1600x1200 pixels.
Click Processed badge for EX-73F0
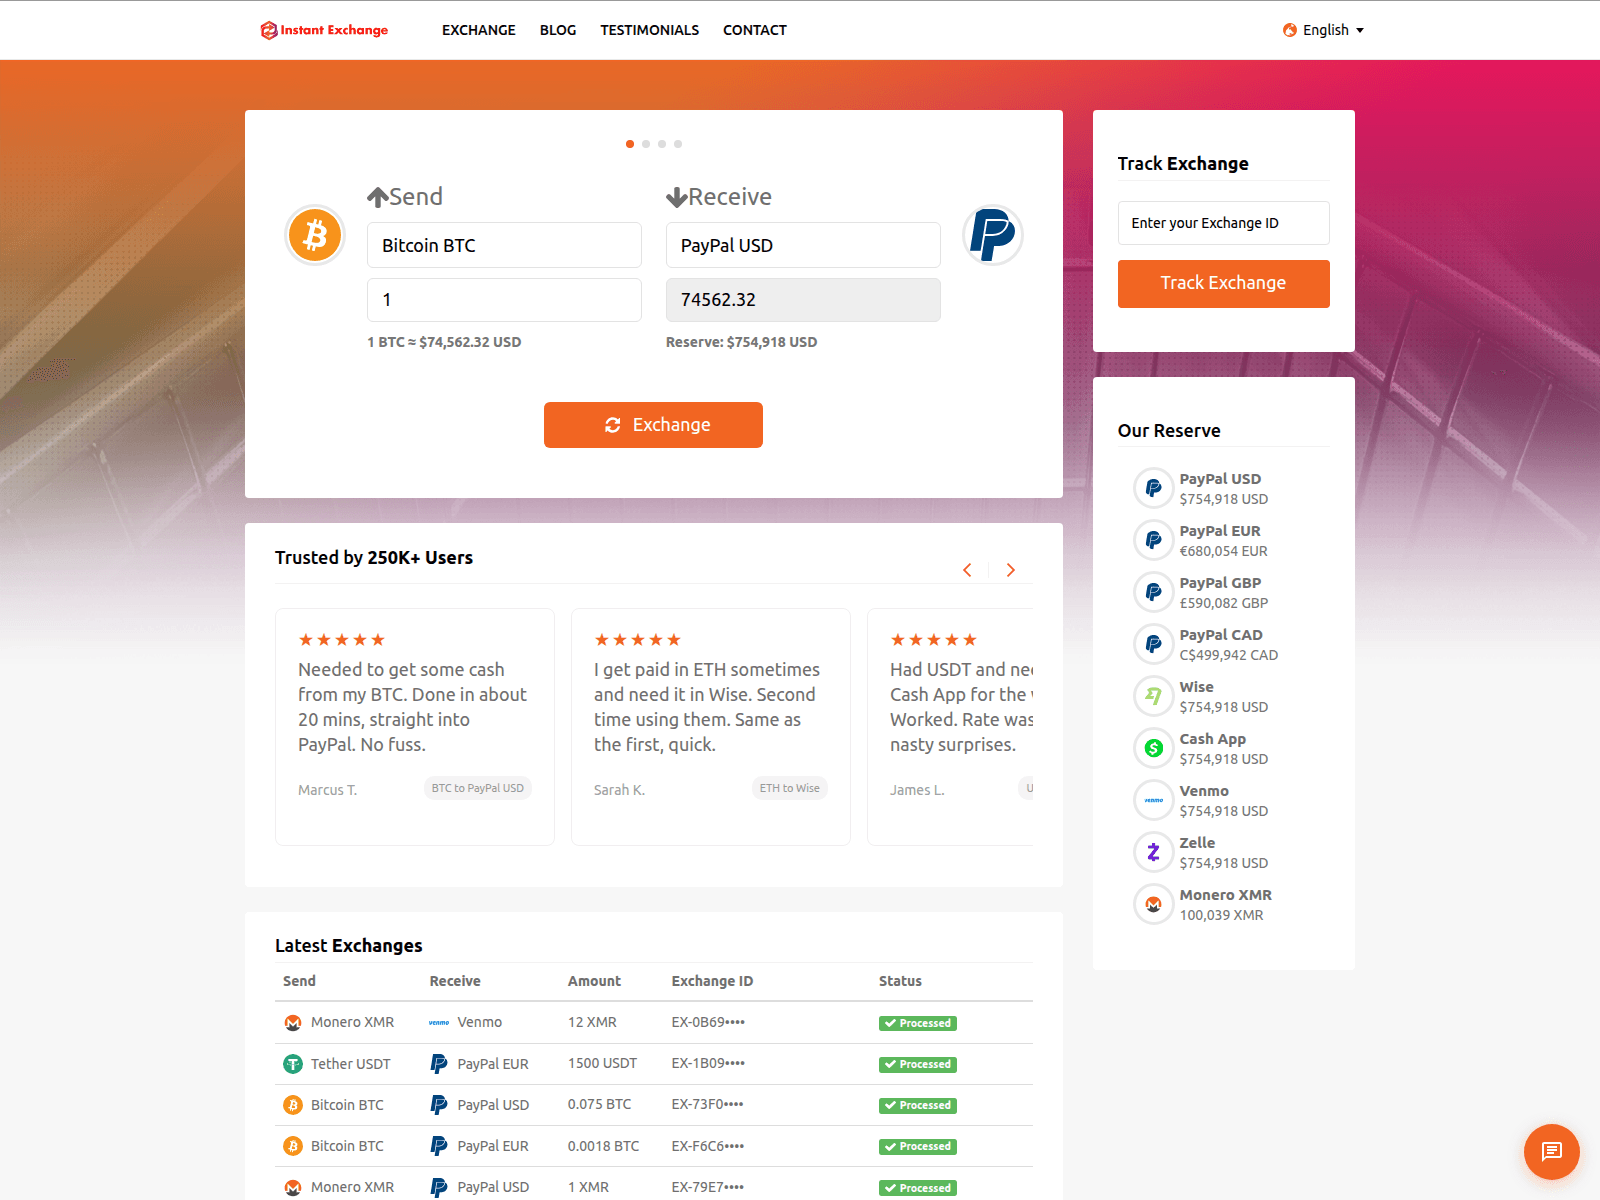click(x=918, y=1105)
